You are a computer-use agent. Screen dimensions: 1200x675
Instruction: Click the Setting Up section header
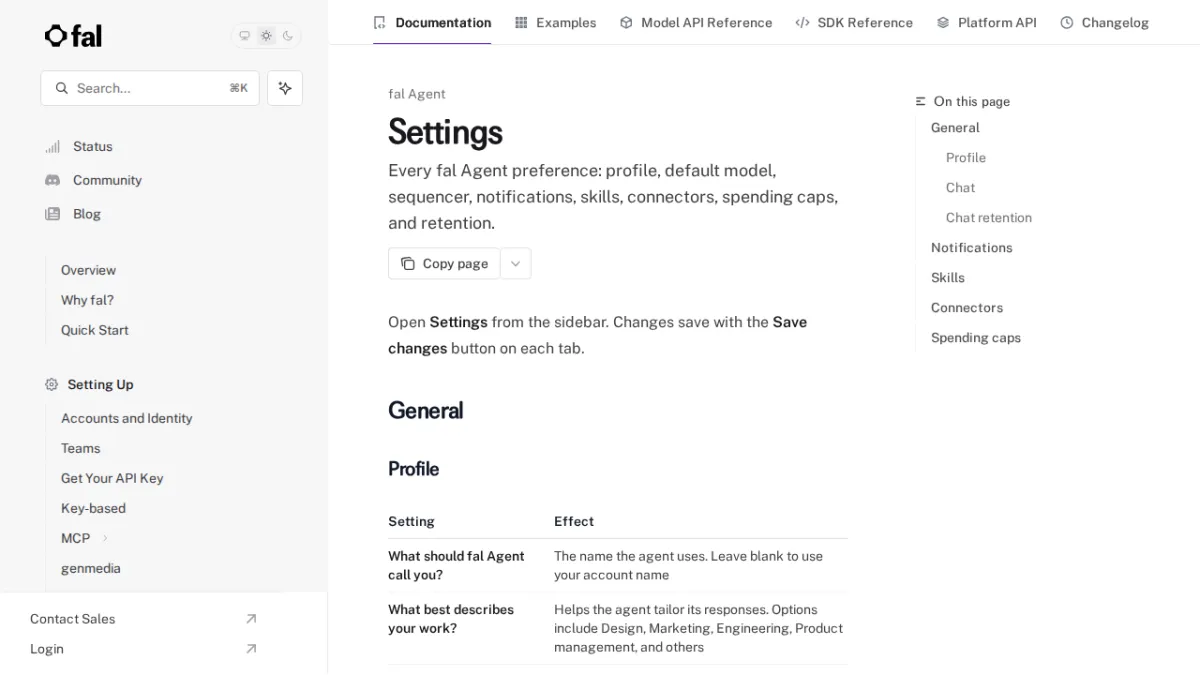(x=100, y=384)
